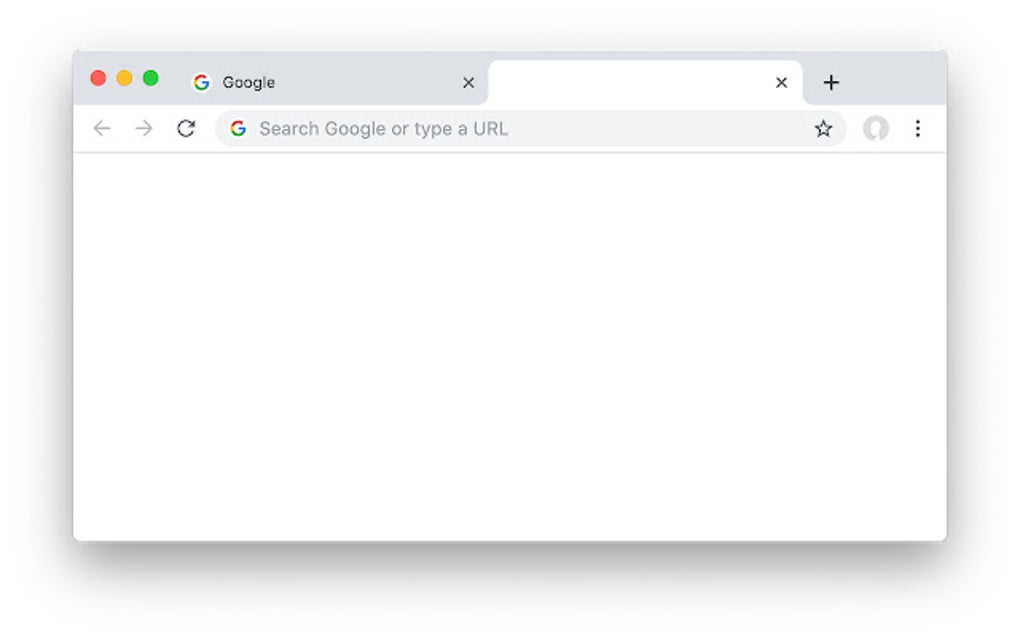Close the Google tab
Viewport: 1020px width, 638px height.
pos(468,82)
